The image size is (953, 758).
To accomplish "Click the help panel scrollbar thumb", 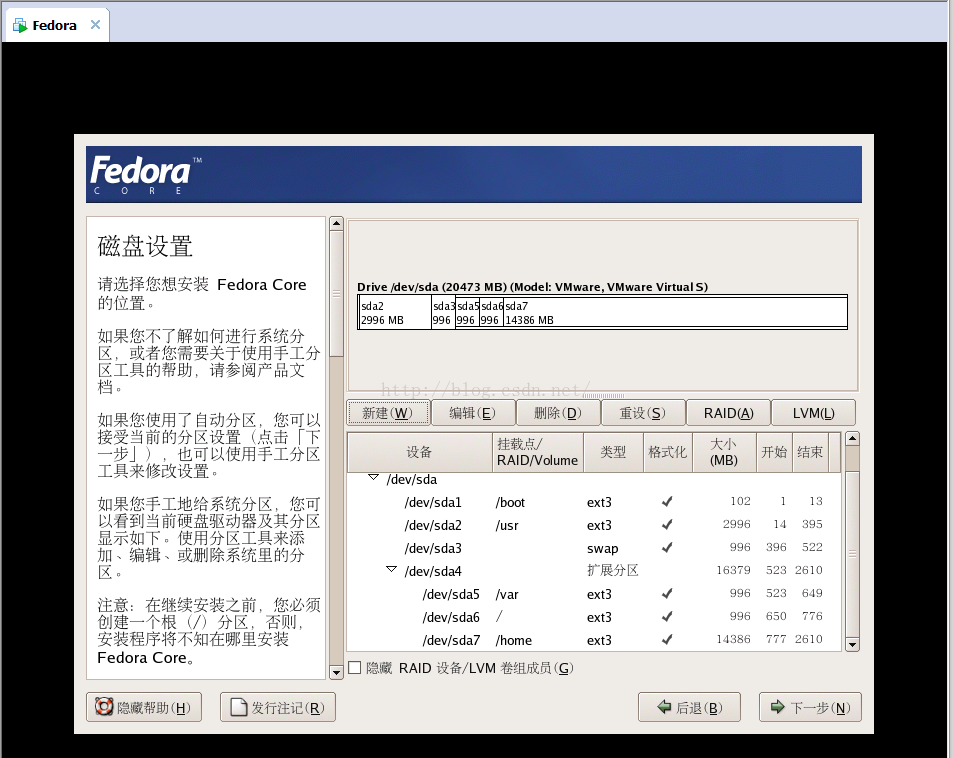I will tap(336, 294).
